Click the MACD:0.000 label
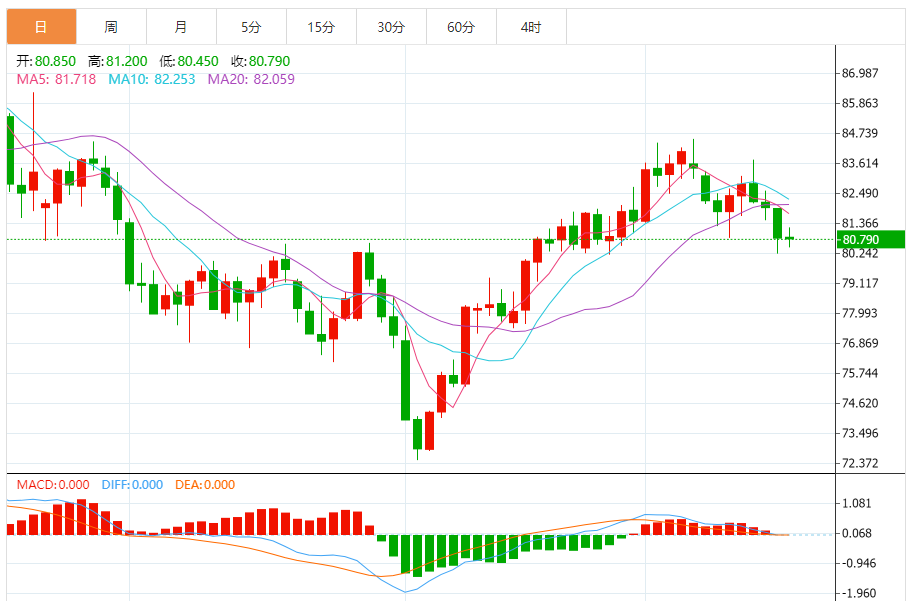The image size is (909, 601). (53, 485)
